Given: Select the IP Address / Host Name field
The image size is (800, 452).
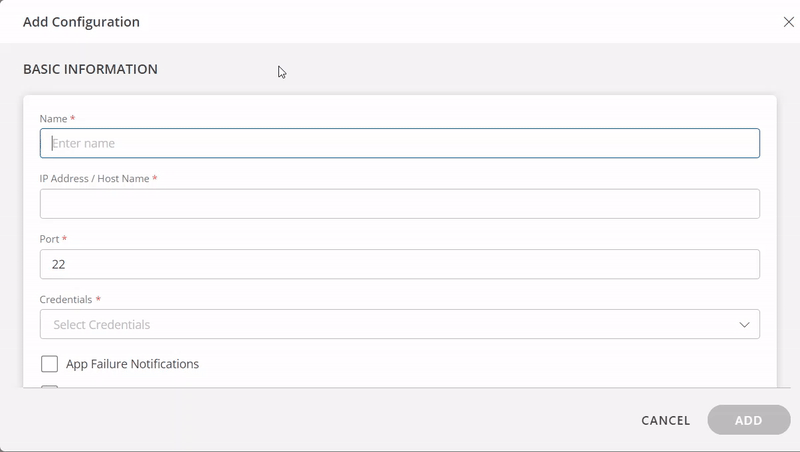Looking at the screenshot, I should pyautogui.click(x=399, y=204).
